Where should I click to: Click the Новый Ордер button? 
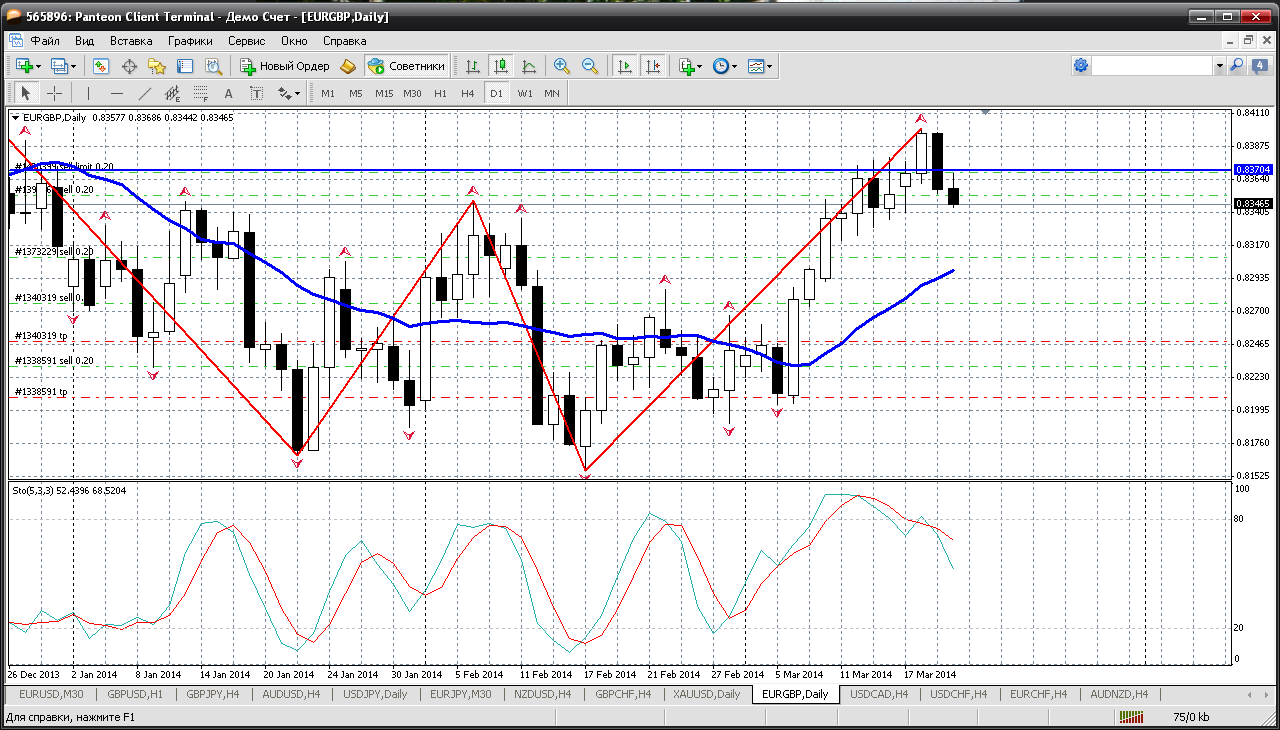[285, 66]
